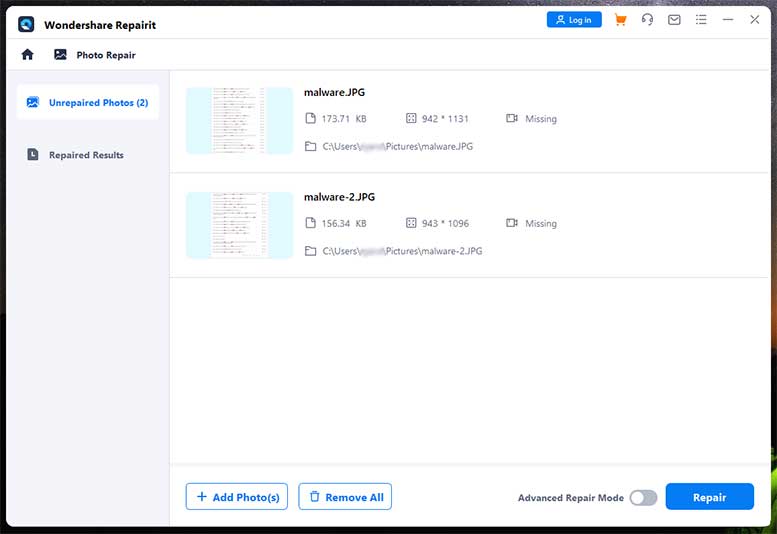Click the 156.34 KB size text
Viewport: 777px width, 534px height.
click(x=344, y=223)
